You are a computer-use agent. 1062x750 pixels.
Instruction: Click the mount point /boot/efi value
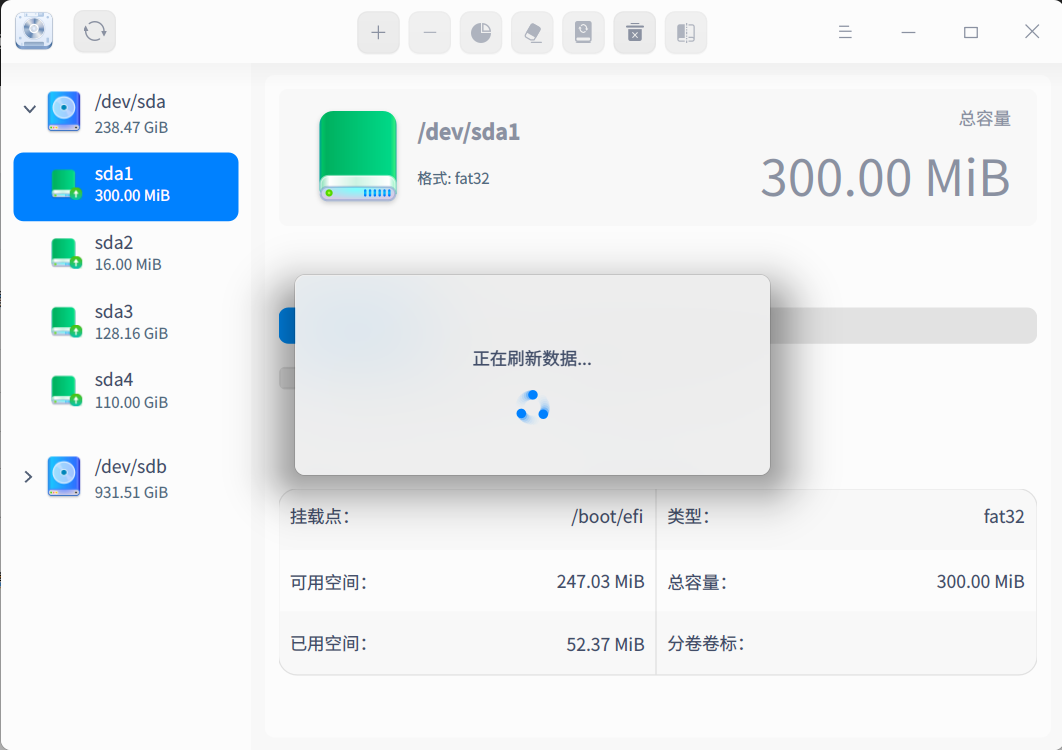608,517
